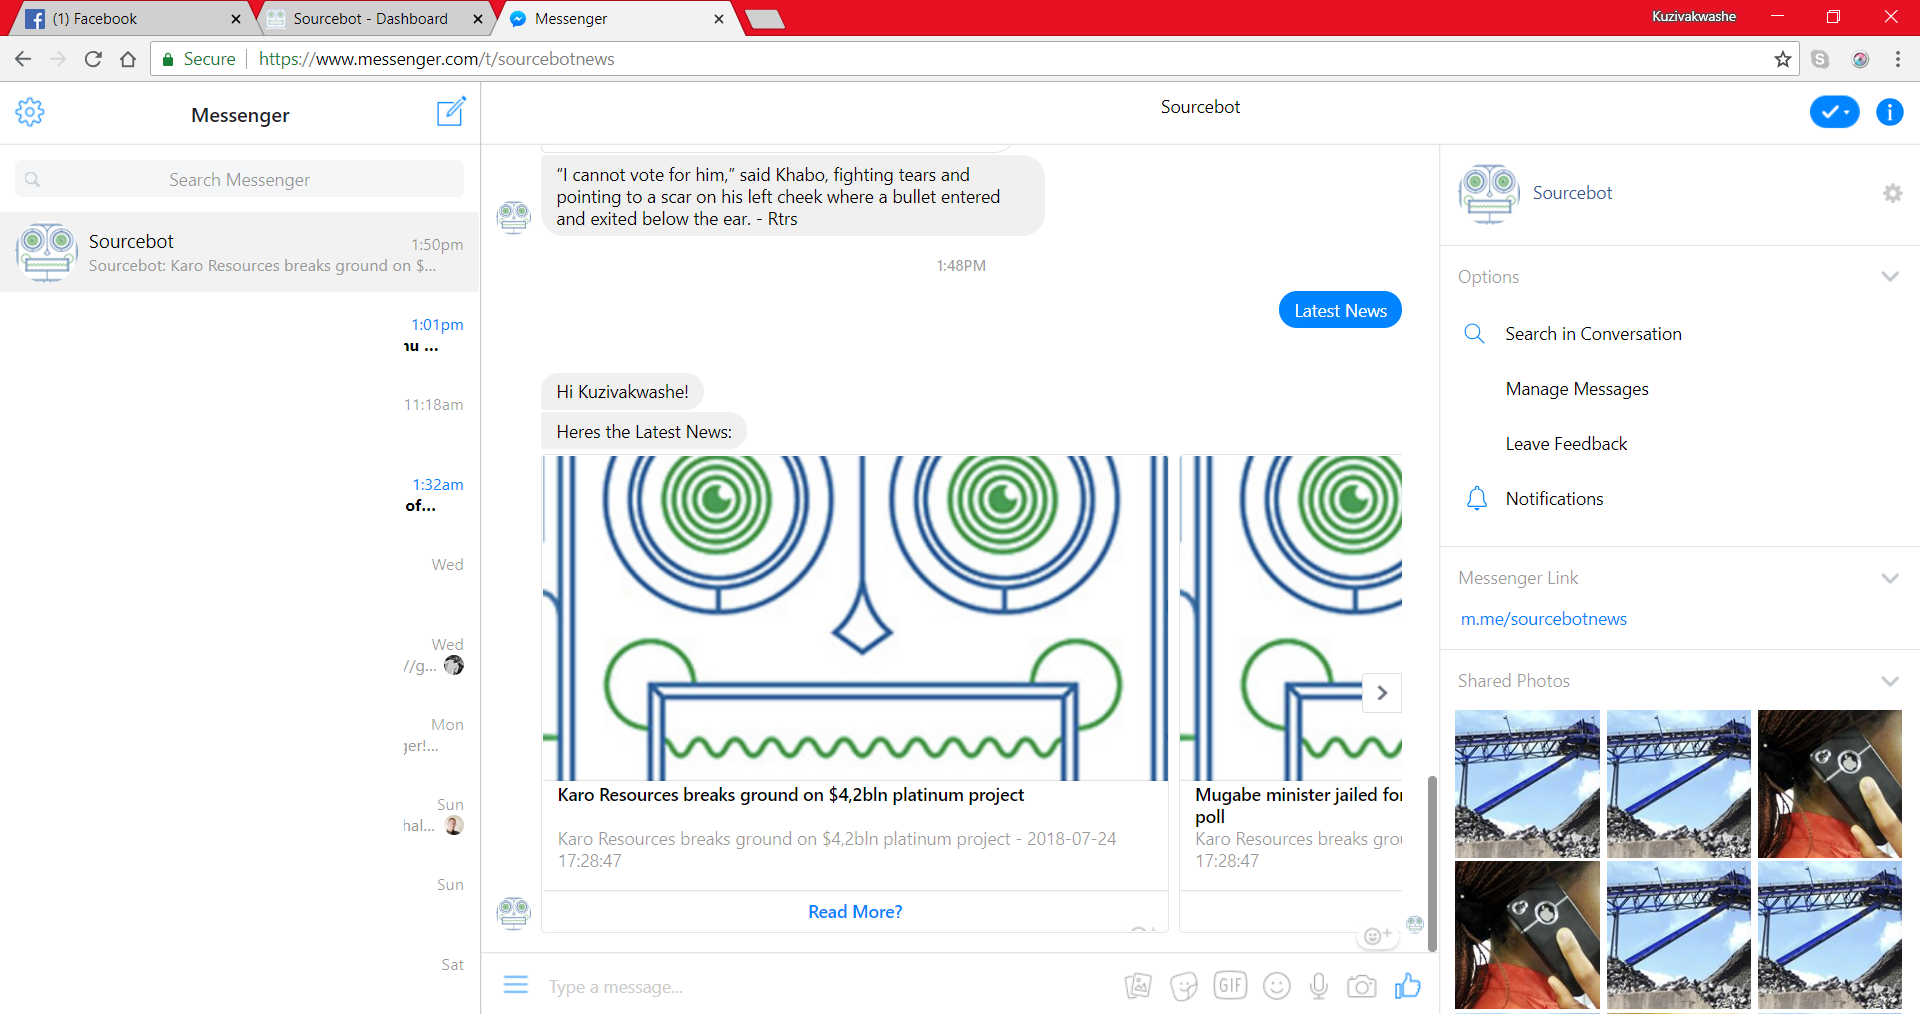
Task: Bookmark this page with the star
Action: pyautogui.click(x=1783, y=59)
